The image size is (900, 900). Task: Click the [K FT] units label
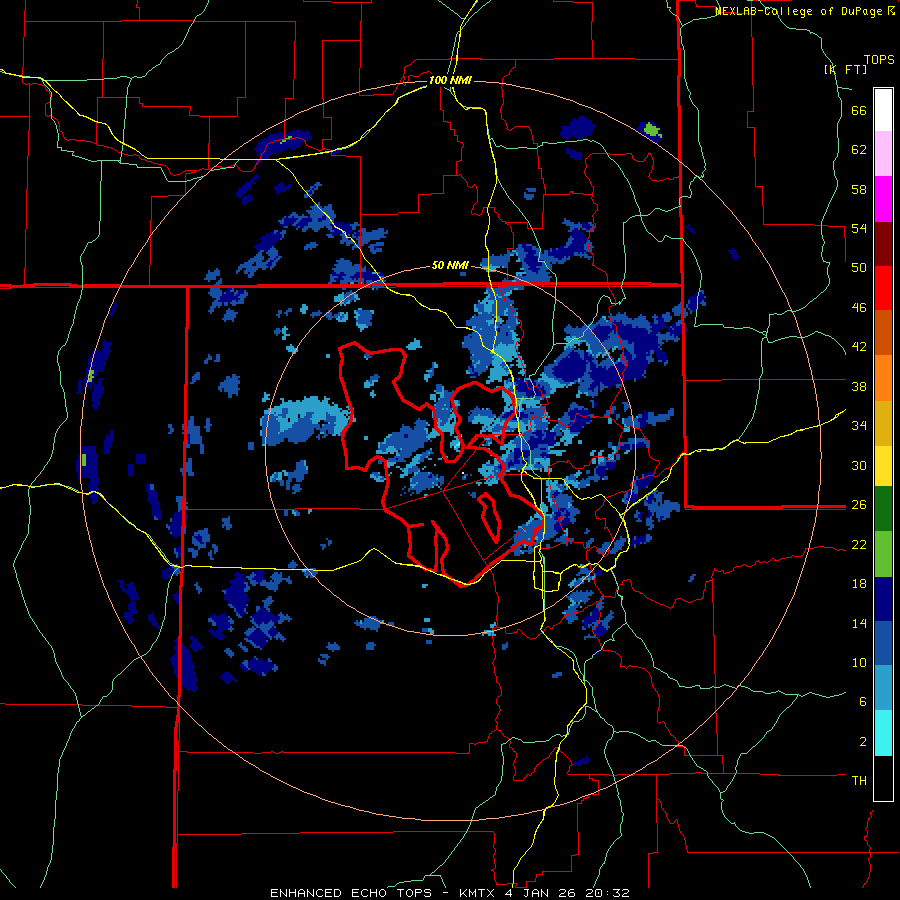point(846,69)
